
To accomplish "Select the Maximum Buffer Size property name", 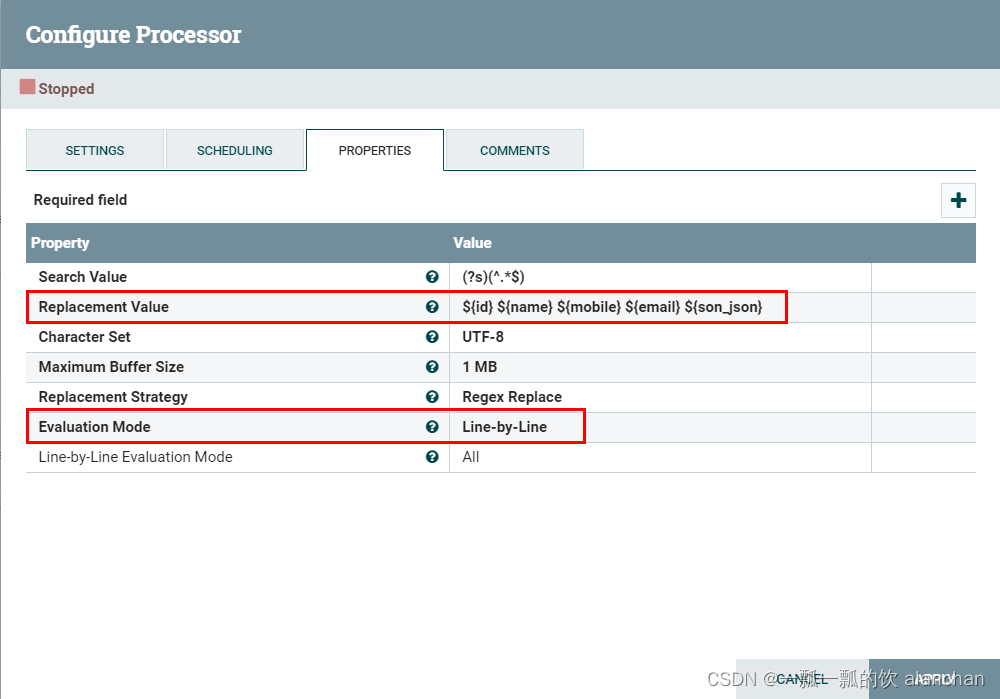I will point(111,367).
